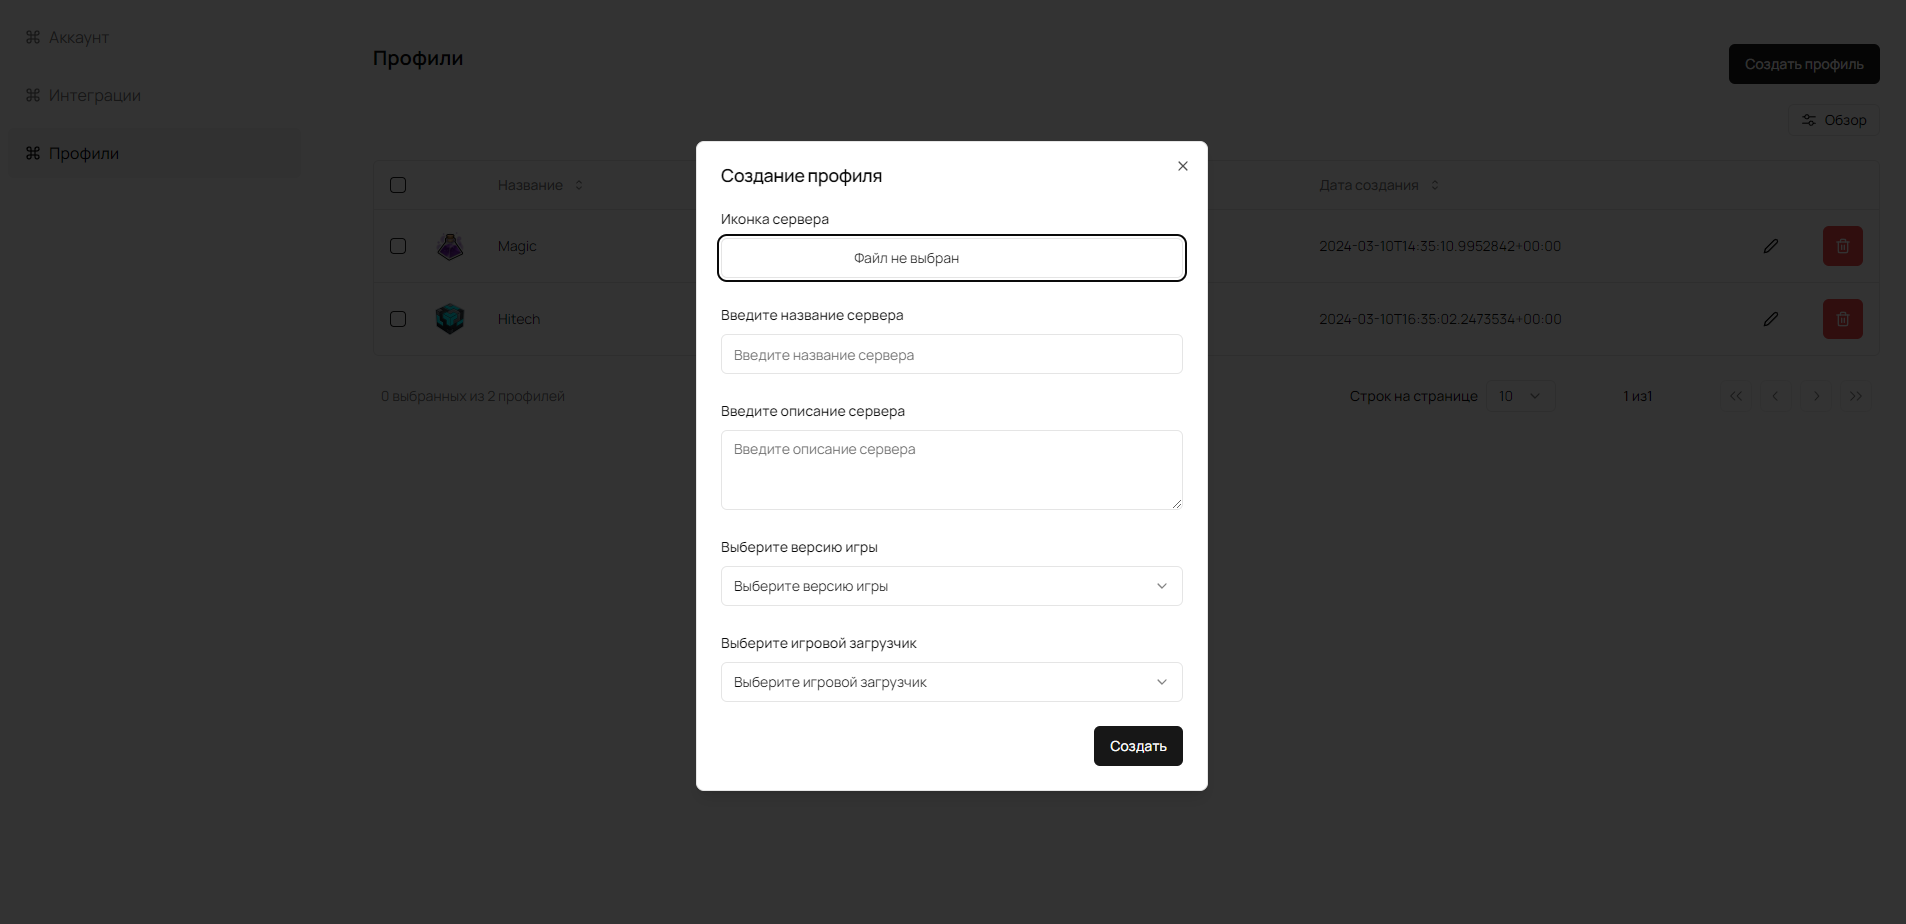The height and width of the screenshot is (924, 1906).
Task: Switch to the Интеграции section
Action: (95, 94)
